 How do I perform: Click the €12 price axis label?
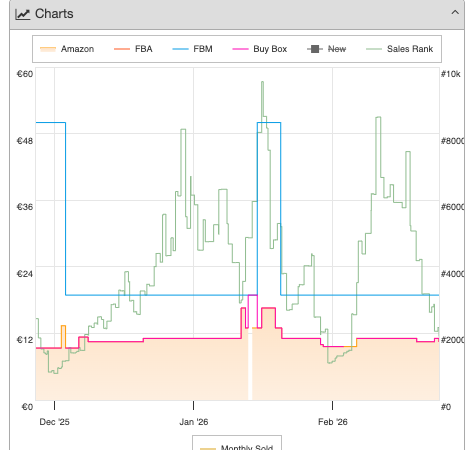(x=25, y=340)
